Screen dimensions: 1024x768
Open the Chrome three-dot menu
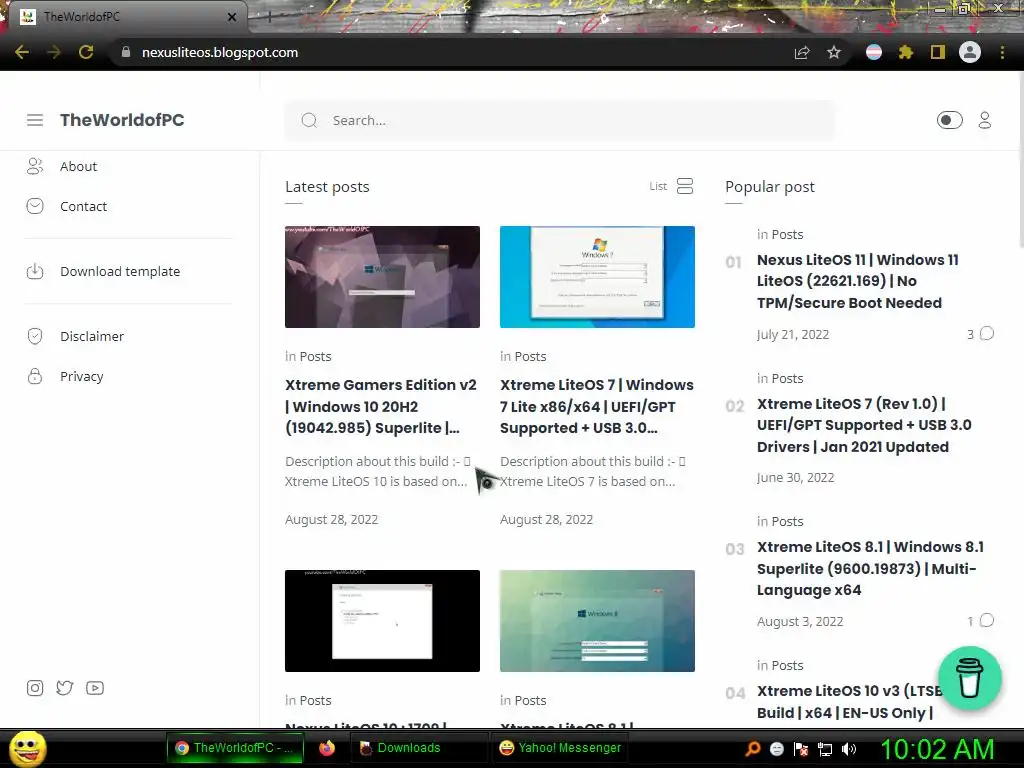pos(1002,52)
